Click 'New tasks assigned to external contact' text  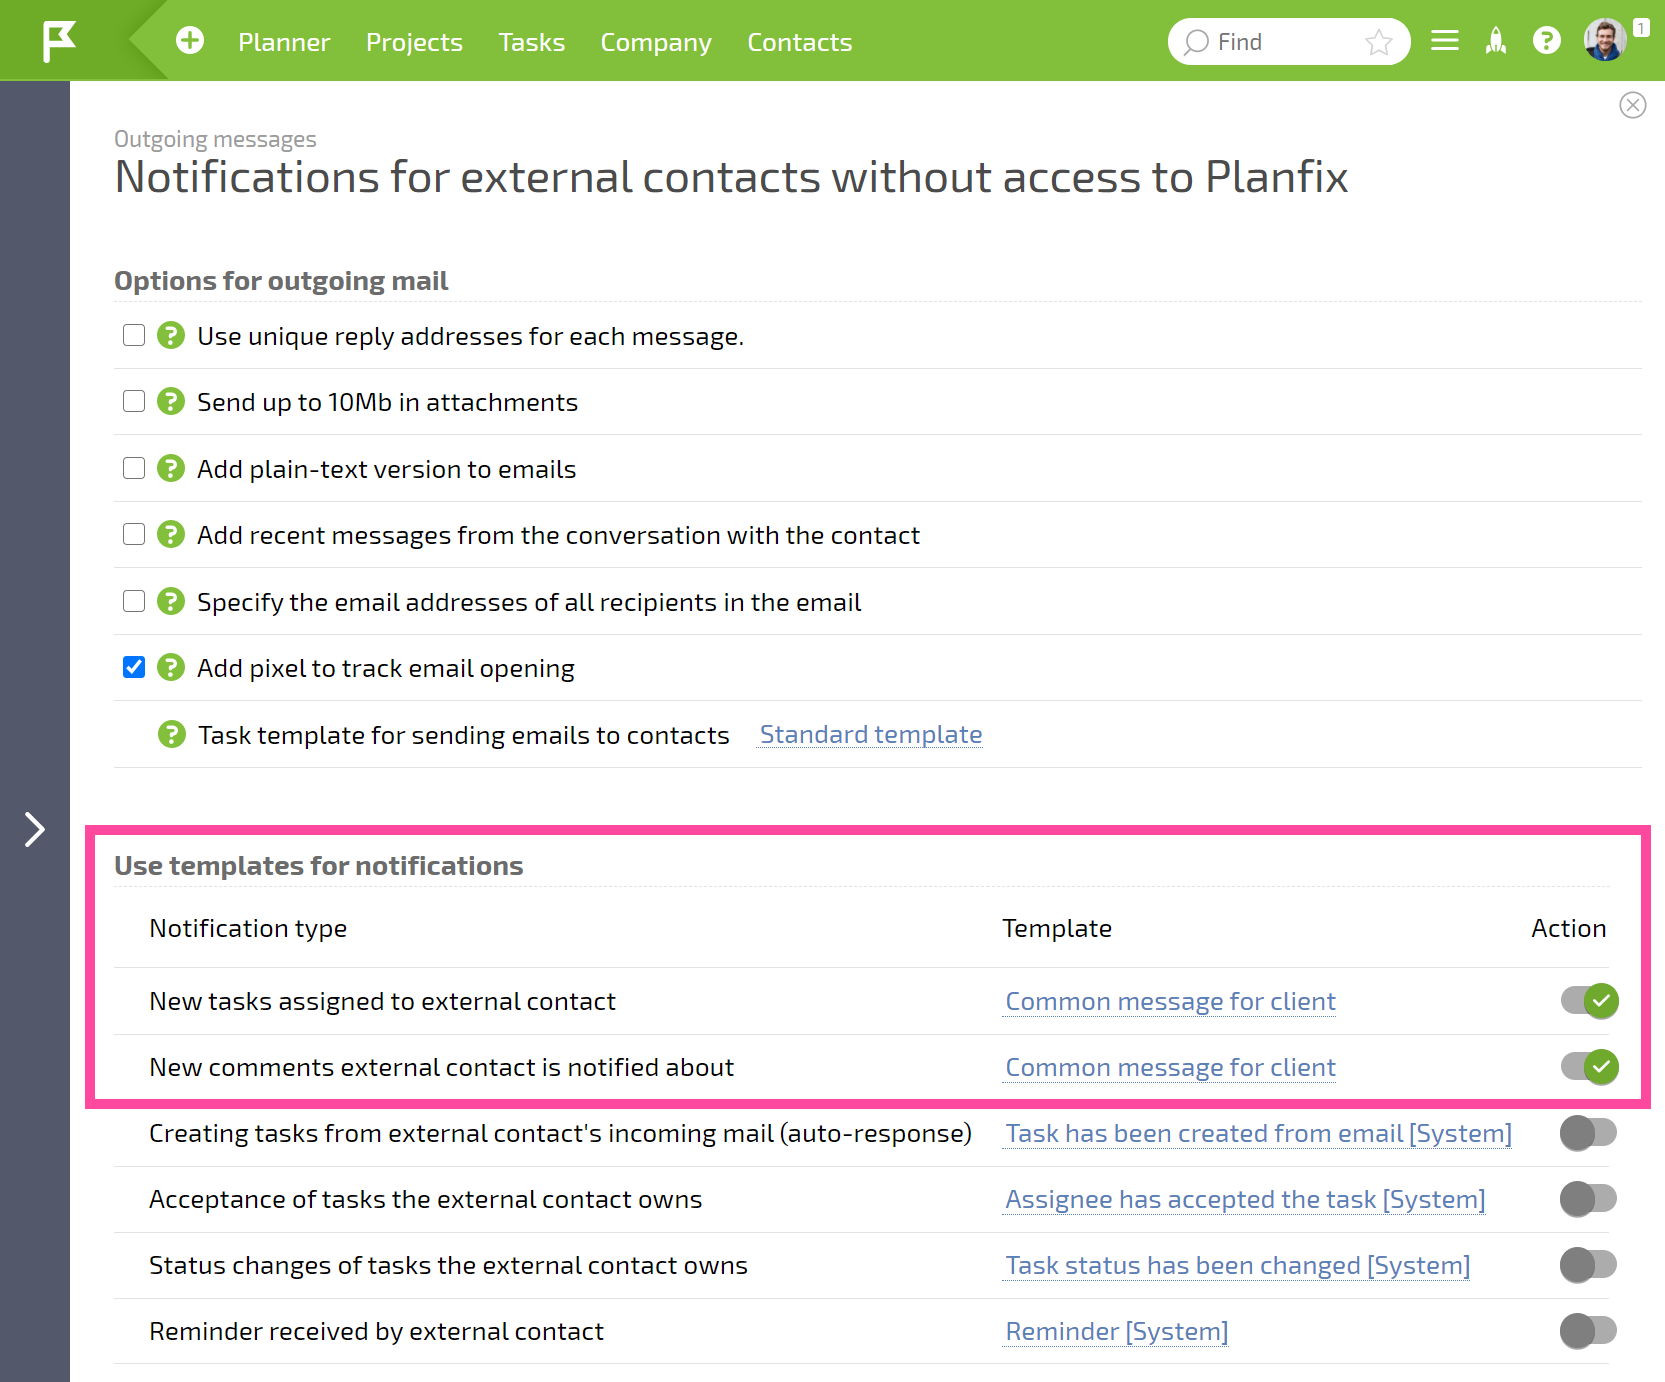tap(382, 1001)
